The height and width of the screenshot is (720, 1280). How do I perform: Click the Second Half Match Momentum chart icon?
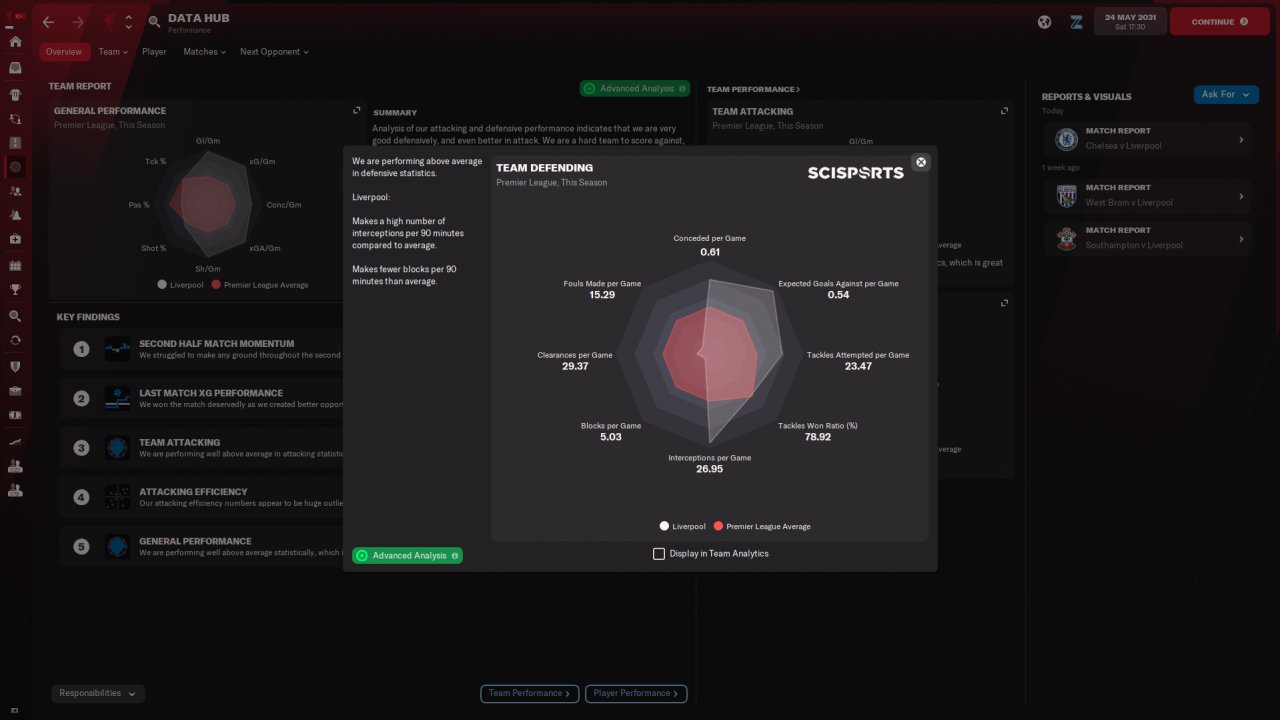(x=117, y=349)
